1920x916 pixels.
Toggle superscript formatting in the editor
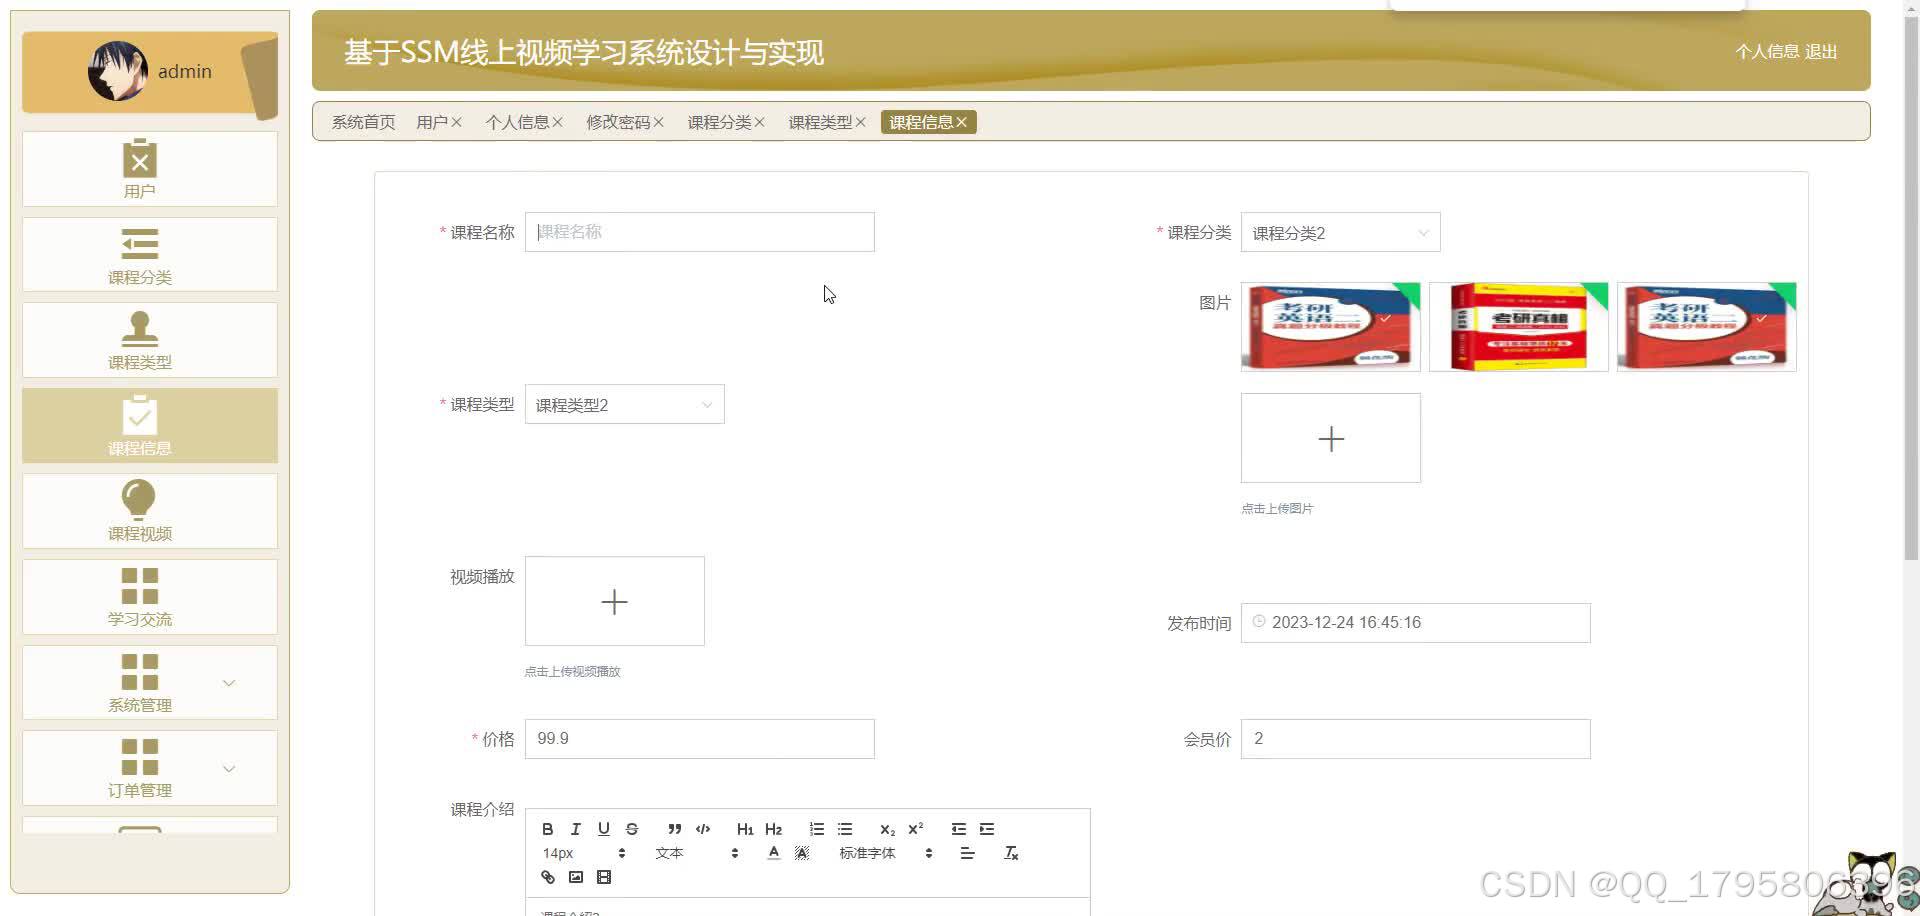click(x=913, y=828)
